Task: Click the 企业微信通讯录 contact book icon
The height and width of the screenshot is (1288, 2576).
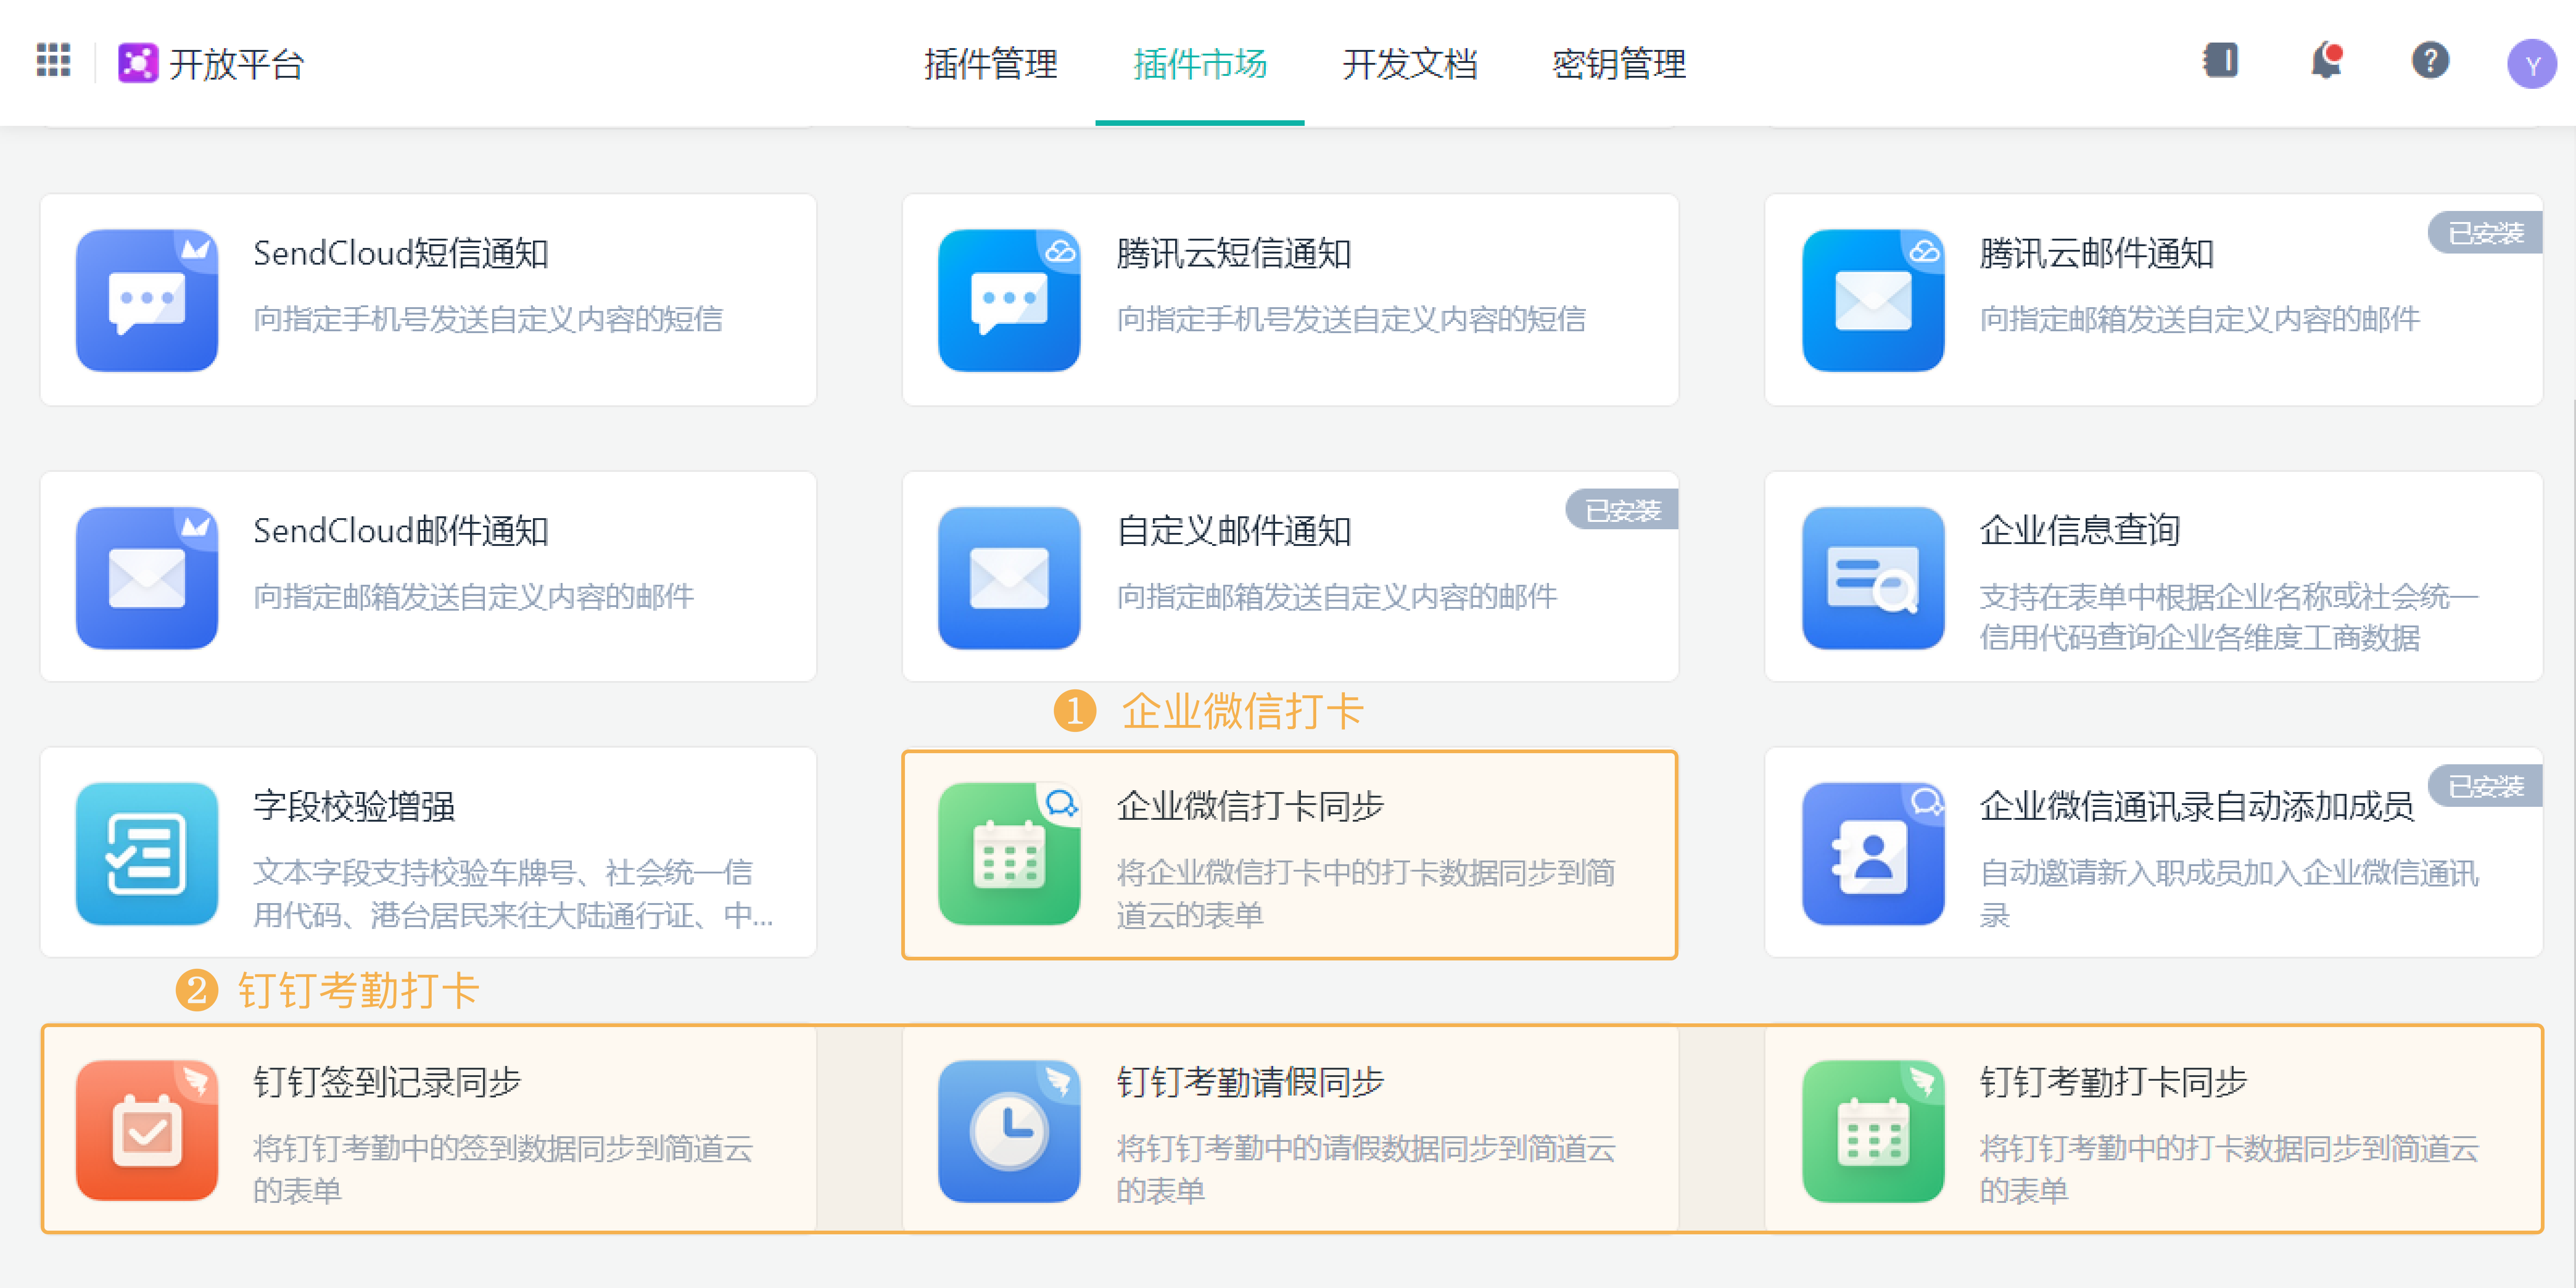Action: pos(1873,854)
